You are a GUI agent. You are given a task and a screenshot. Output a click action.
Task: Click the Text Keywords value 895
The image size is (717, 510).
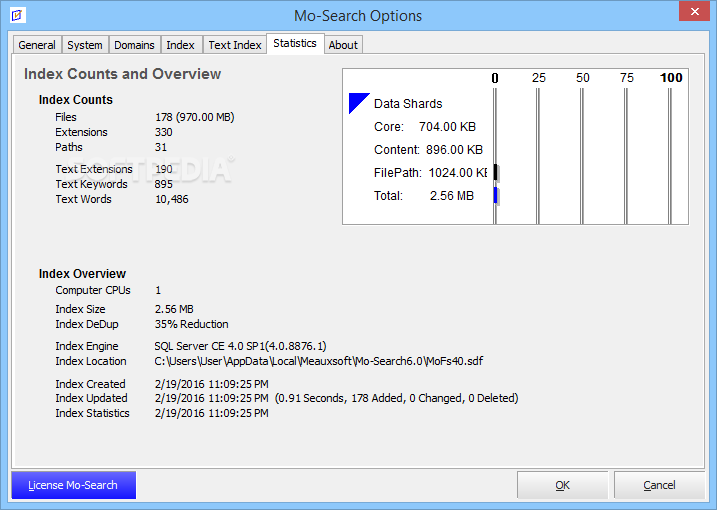pyautogui.click(x=164, y=184)
